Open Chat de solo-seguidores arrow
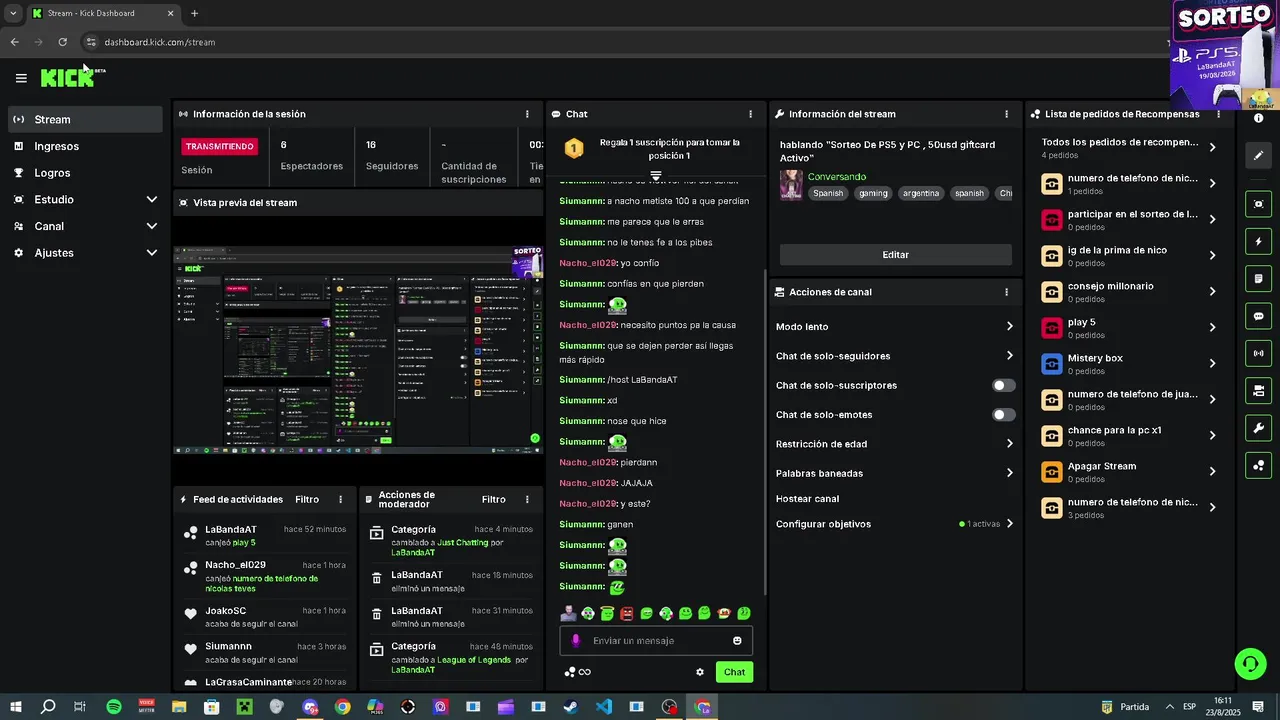 click(1009, 355)
